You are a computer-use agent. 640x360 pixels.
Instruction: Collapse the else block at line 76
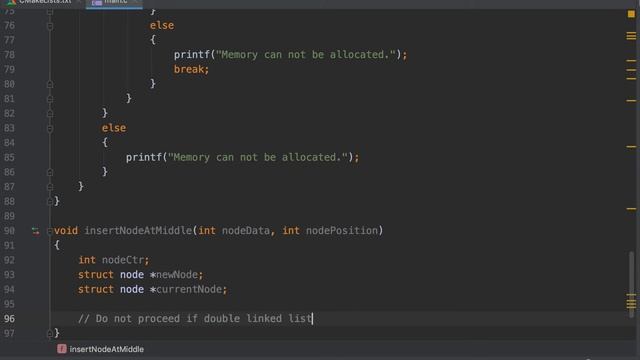(50, 26)
